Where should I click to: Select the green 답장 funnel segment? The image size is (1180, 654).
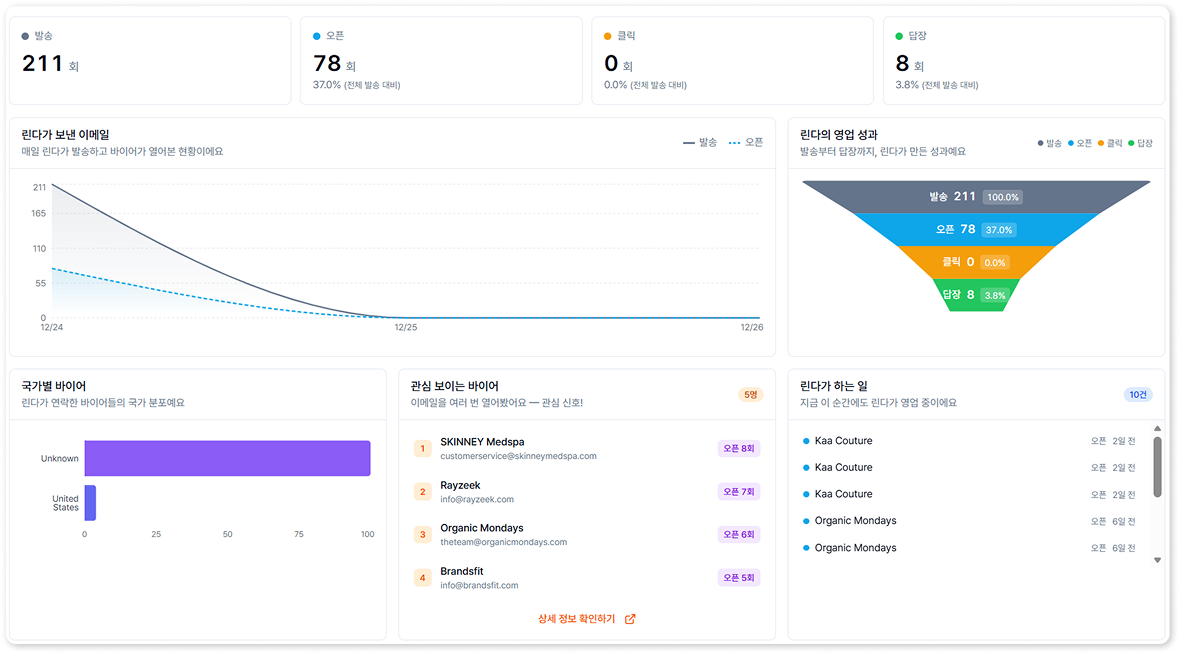coord(975,295)
